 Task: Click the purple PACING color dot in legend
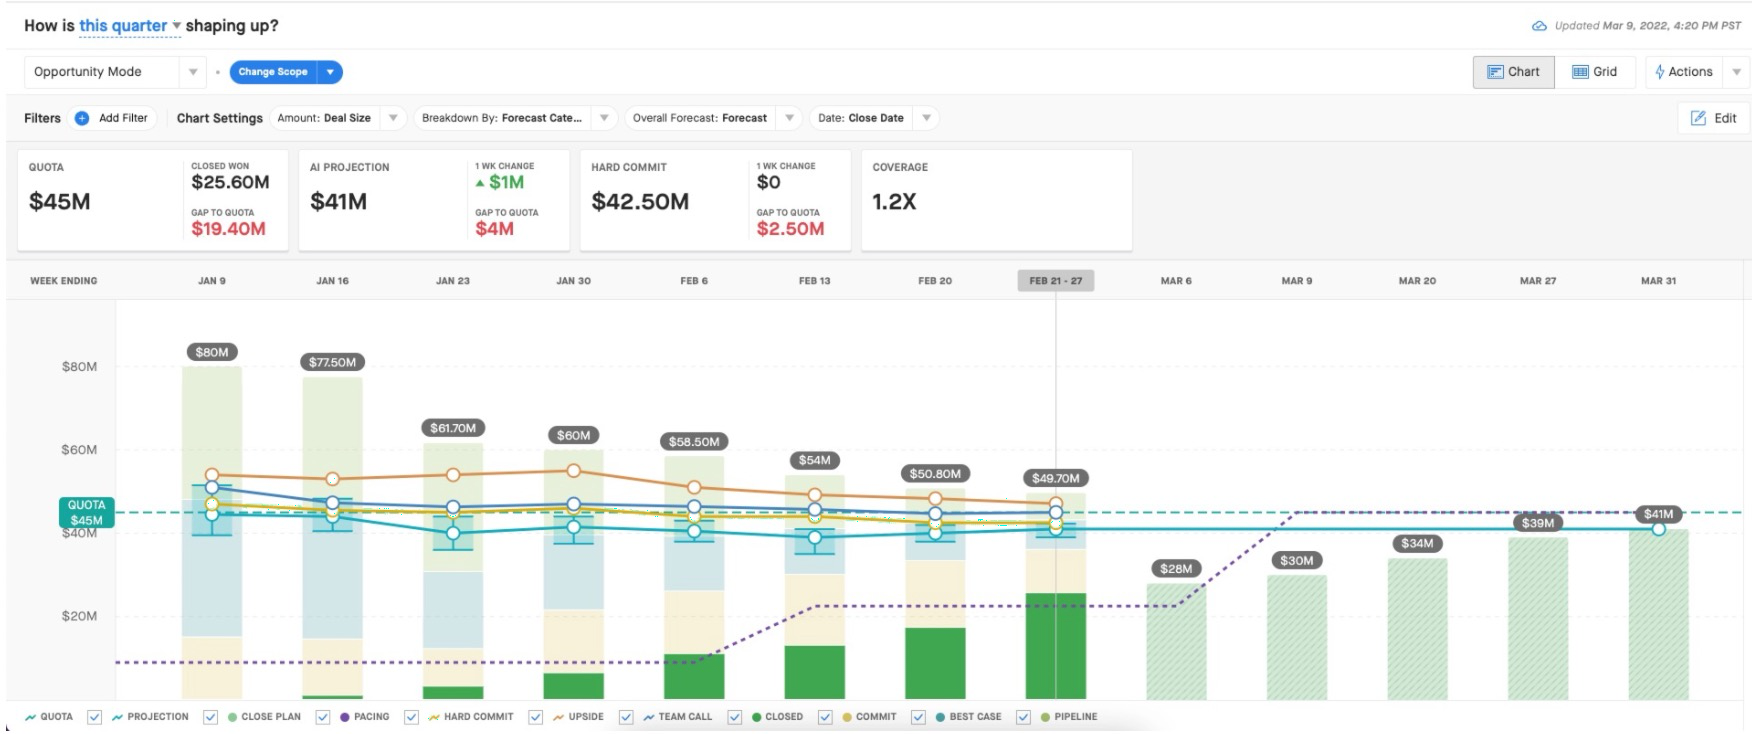coord(345,717)
